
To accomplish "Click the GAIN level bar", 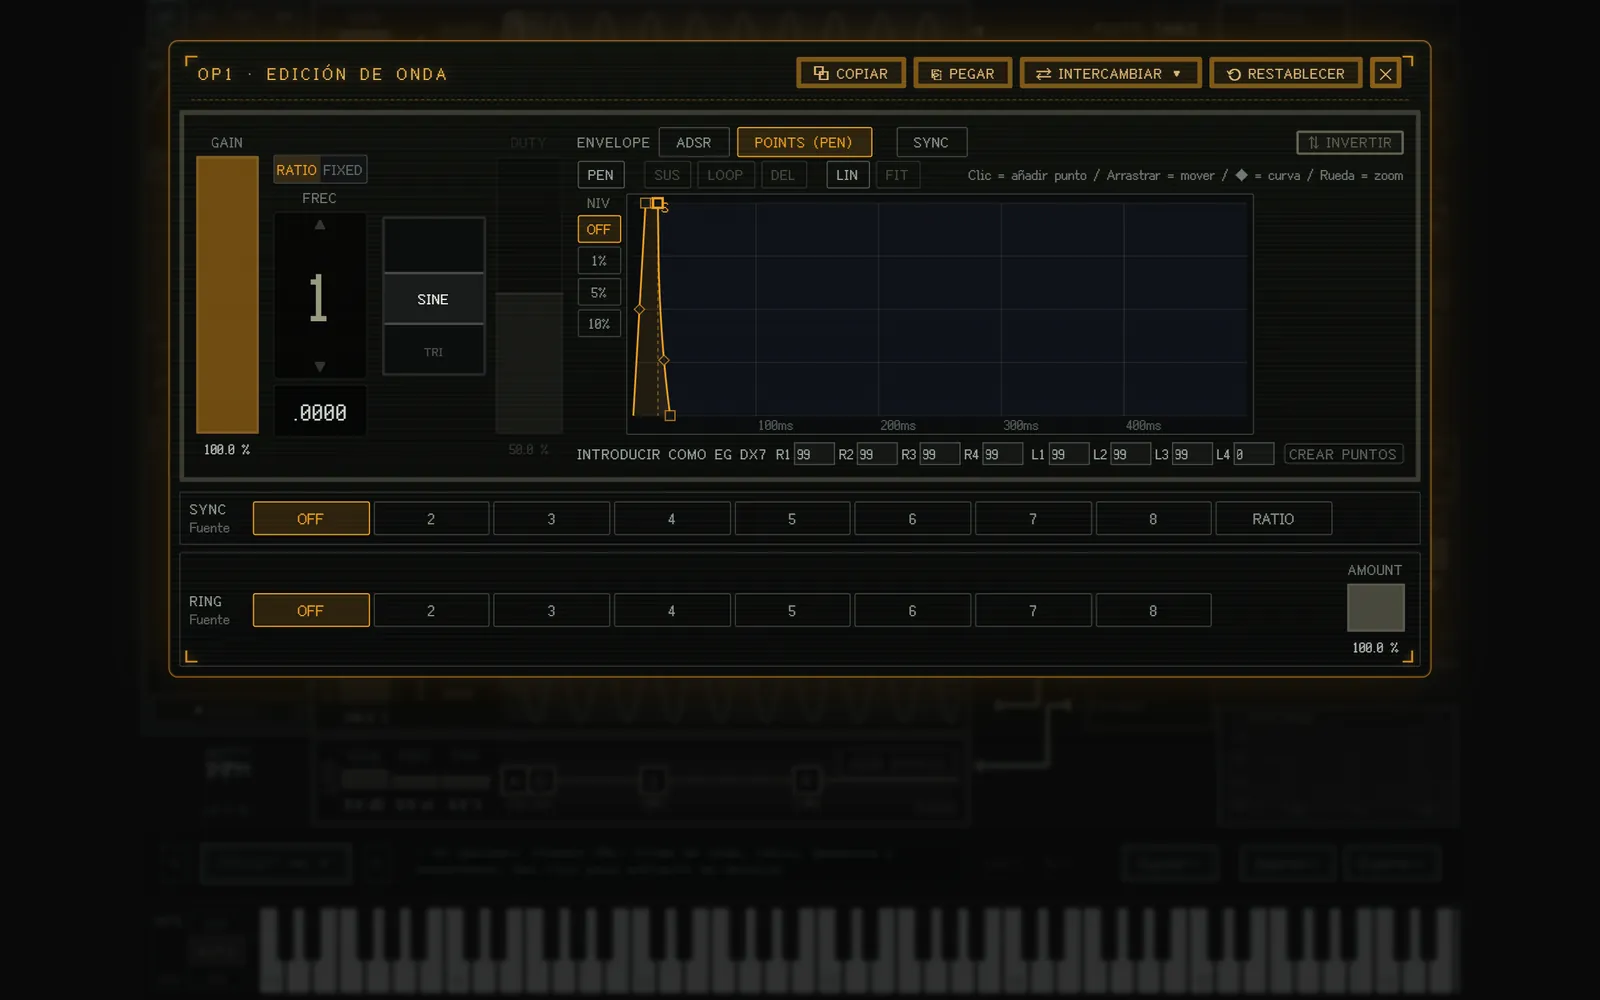I will (x=227, y=294).
